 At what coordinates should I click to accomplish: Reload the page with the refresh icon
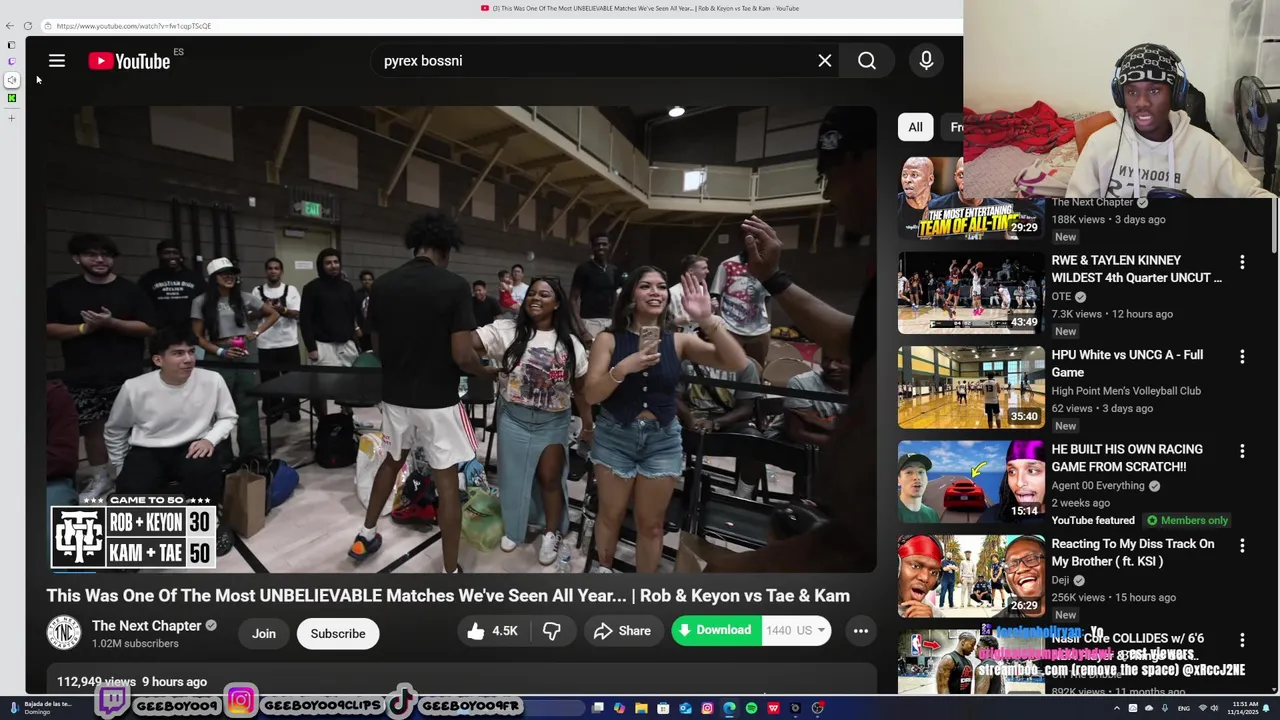coord(28,26)
